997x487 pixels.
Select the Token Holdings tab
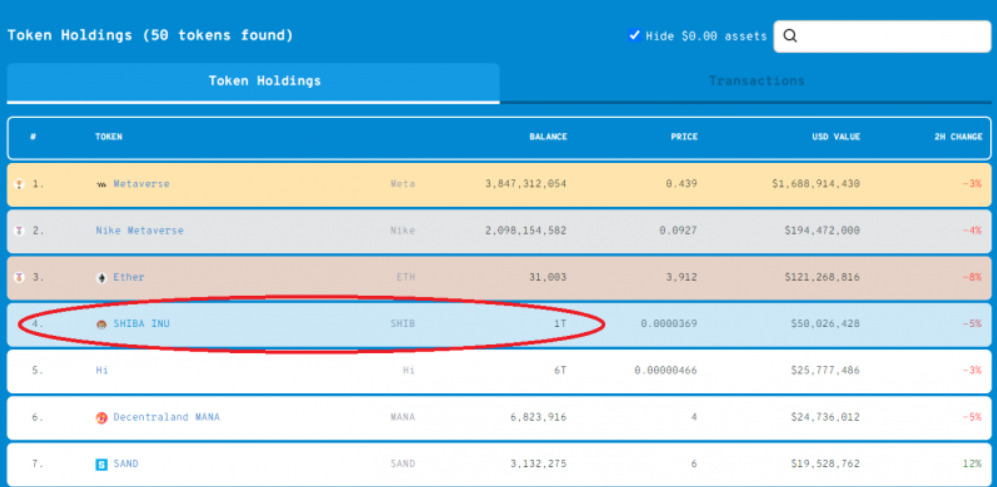(x=264, y=81)
